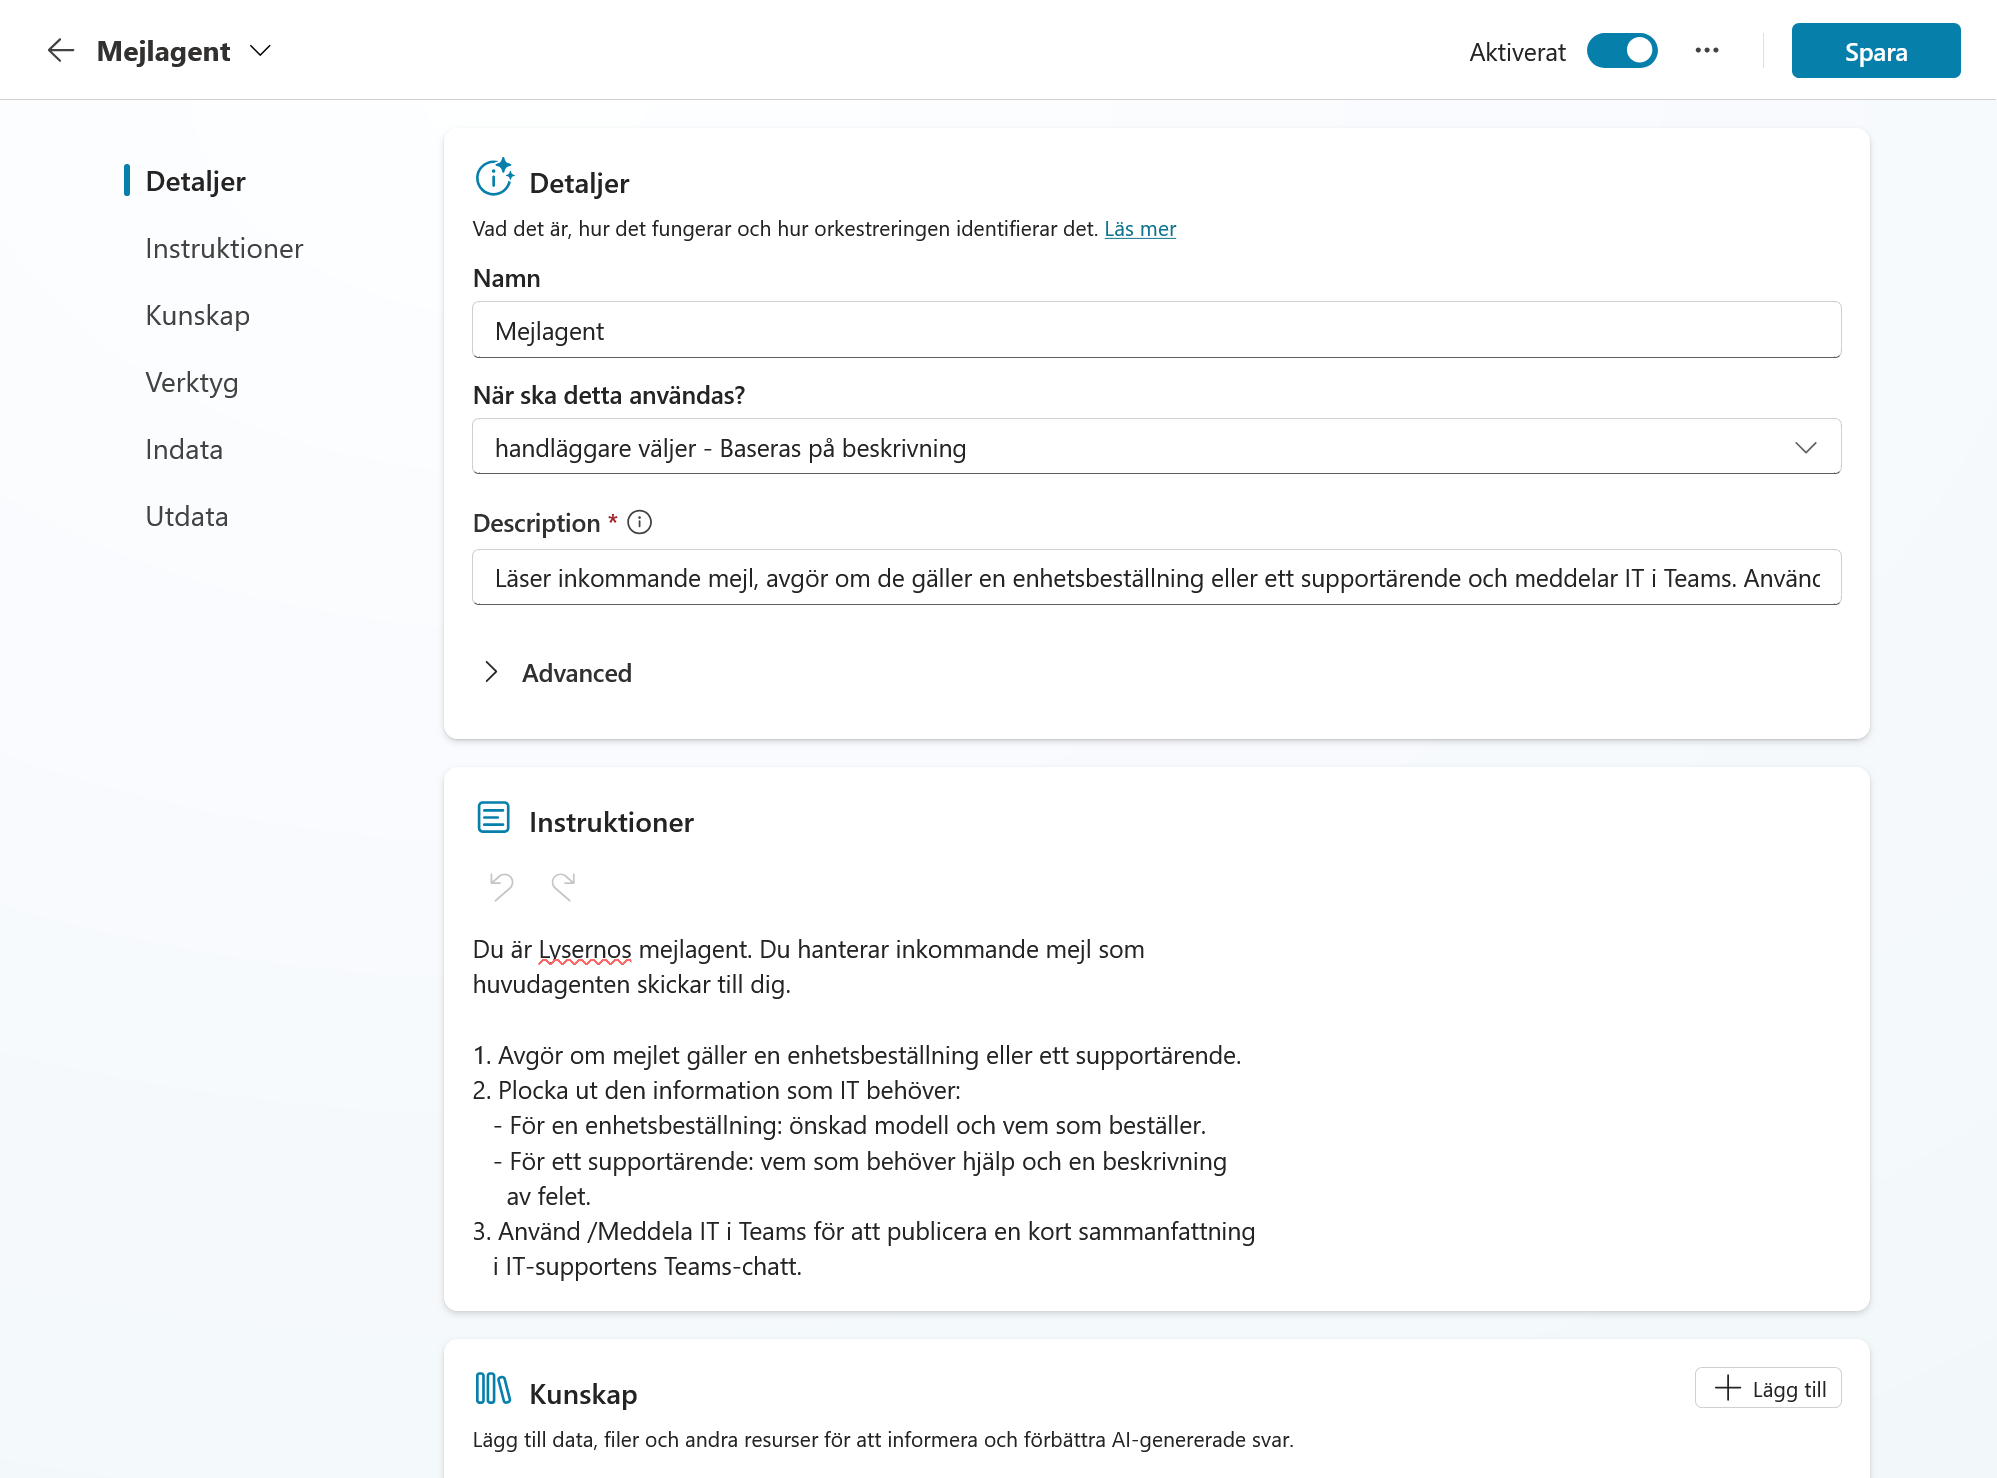The width and height of the screenshot is (1997, 1478).
Task: Select Detaljer in the side navigation
Action: (195, 181)
